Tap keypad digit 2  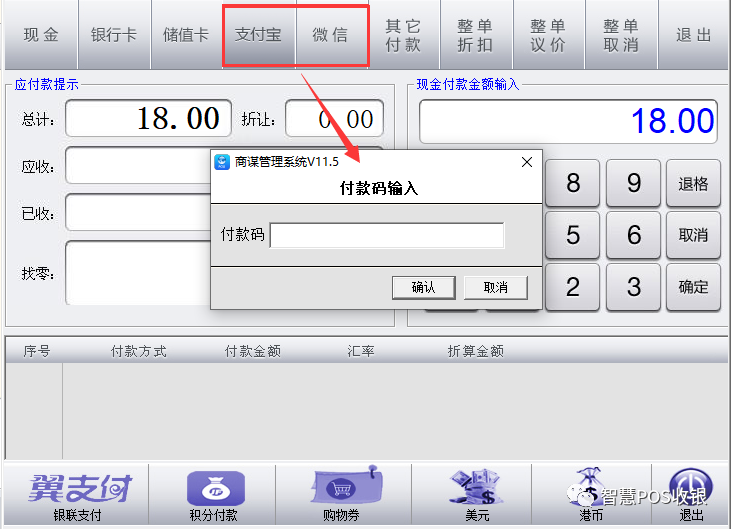pyautogui.click(x=572, y=287)
